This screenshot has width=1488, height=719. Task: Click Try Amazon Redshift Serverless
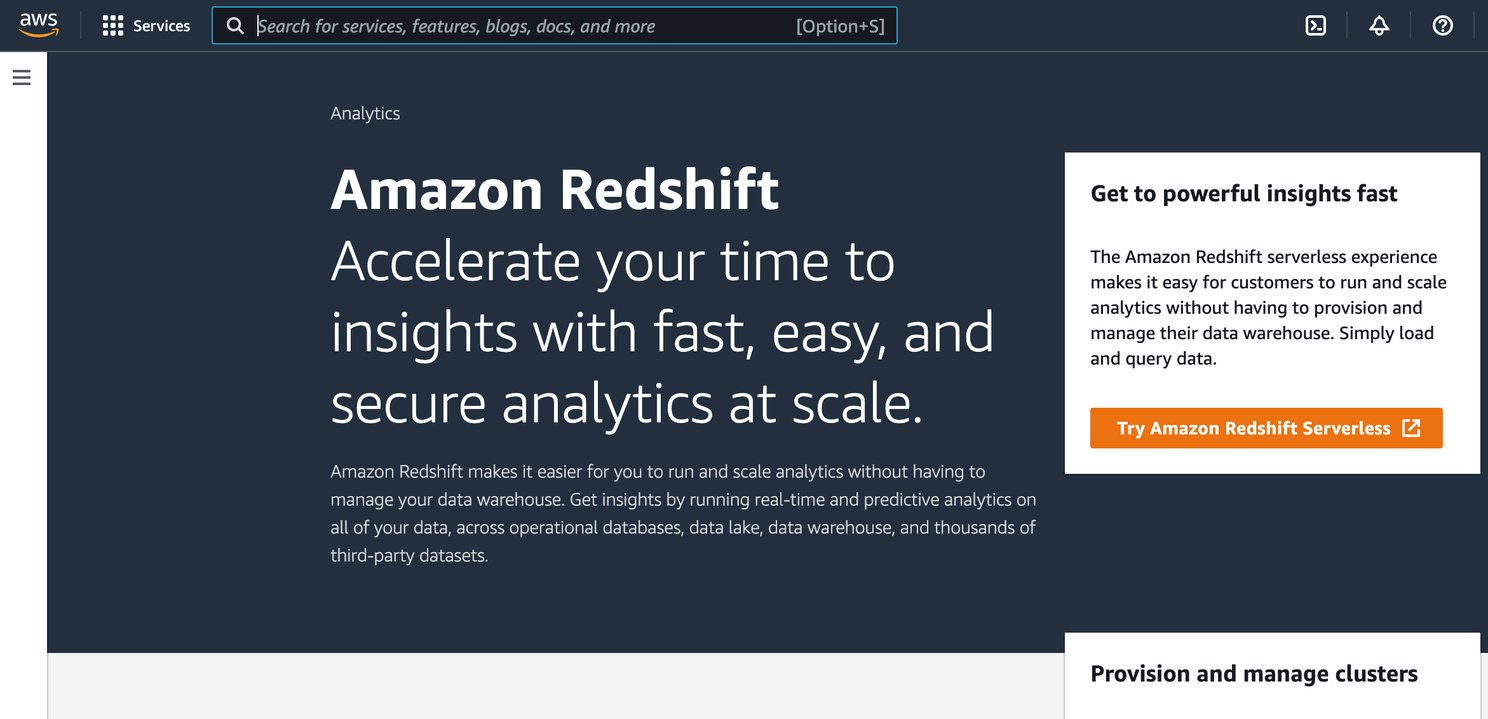pyautogui.click(x=1266, y=427)
